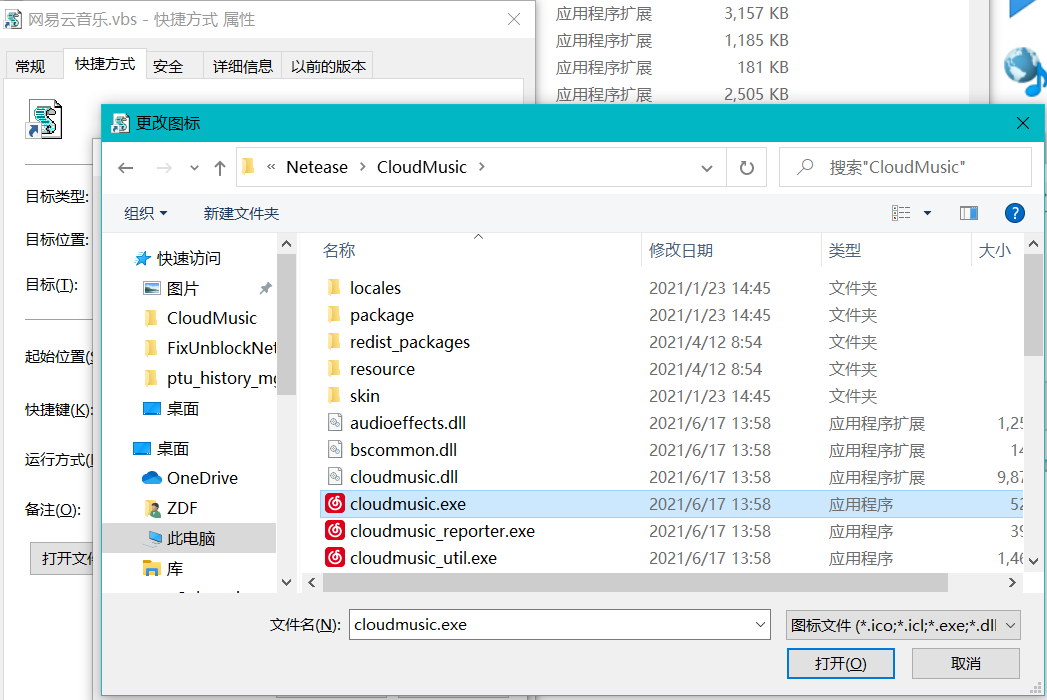
Task: Switch to the 常规 tab
Action: click(x=30, y=66)
